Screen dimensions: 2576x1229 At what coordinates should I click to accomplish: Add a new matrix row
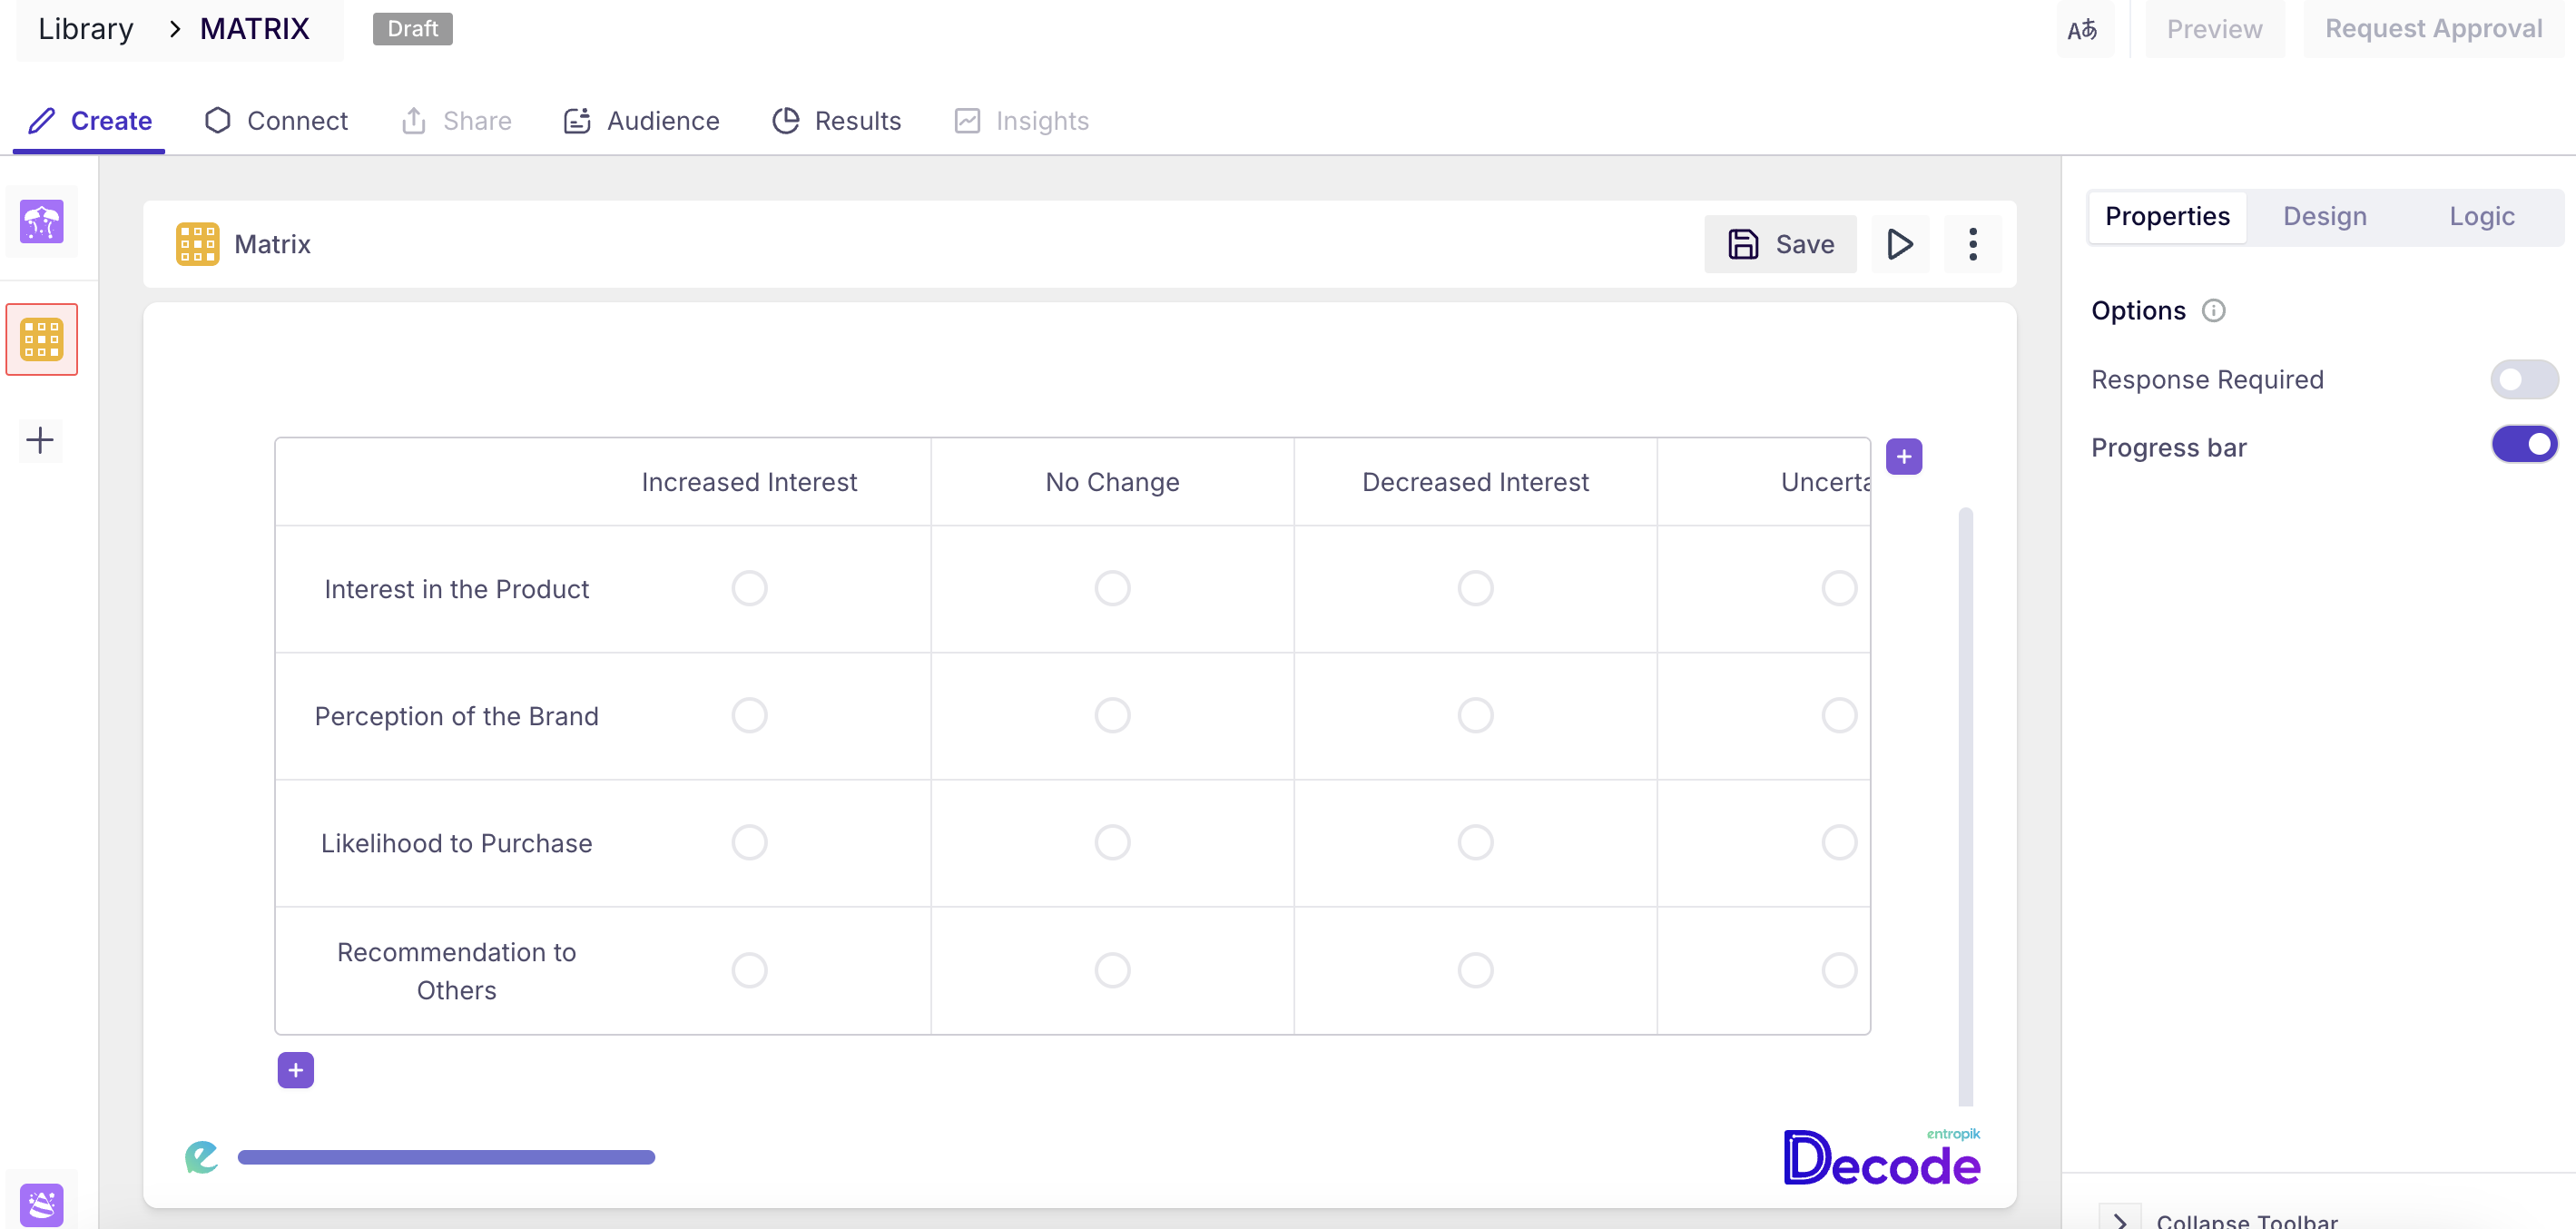(x=295, y=1070)
